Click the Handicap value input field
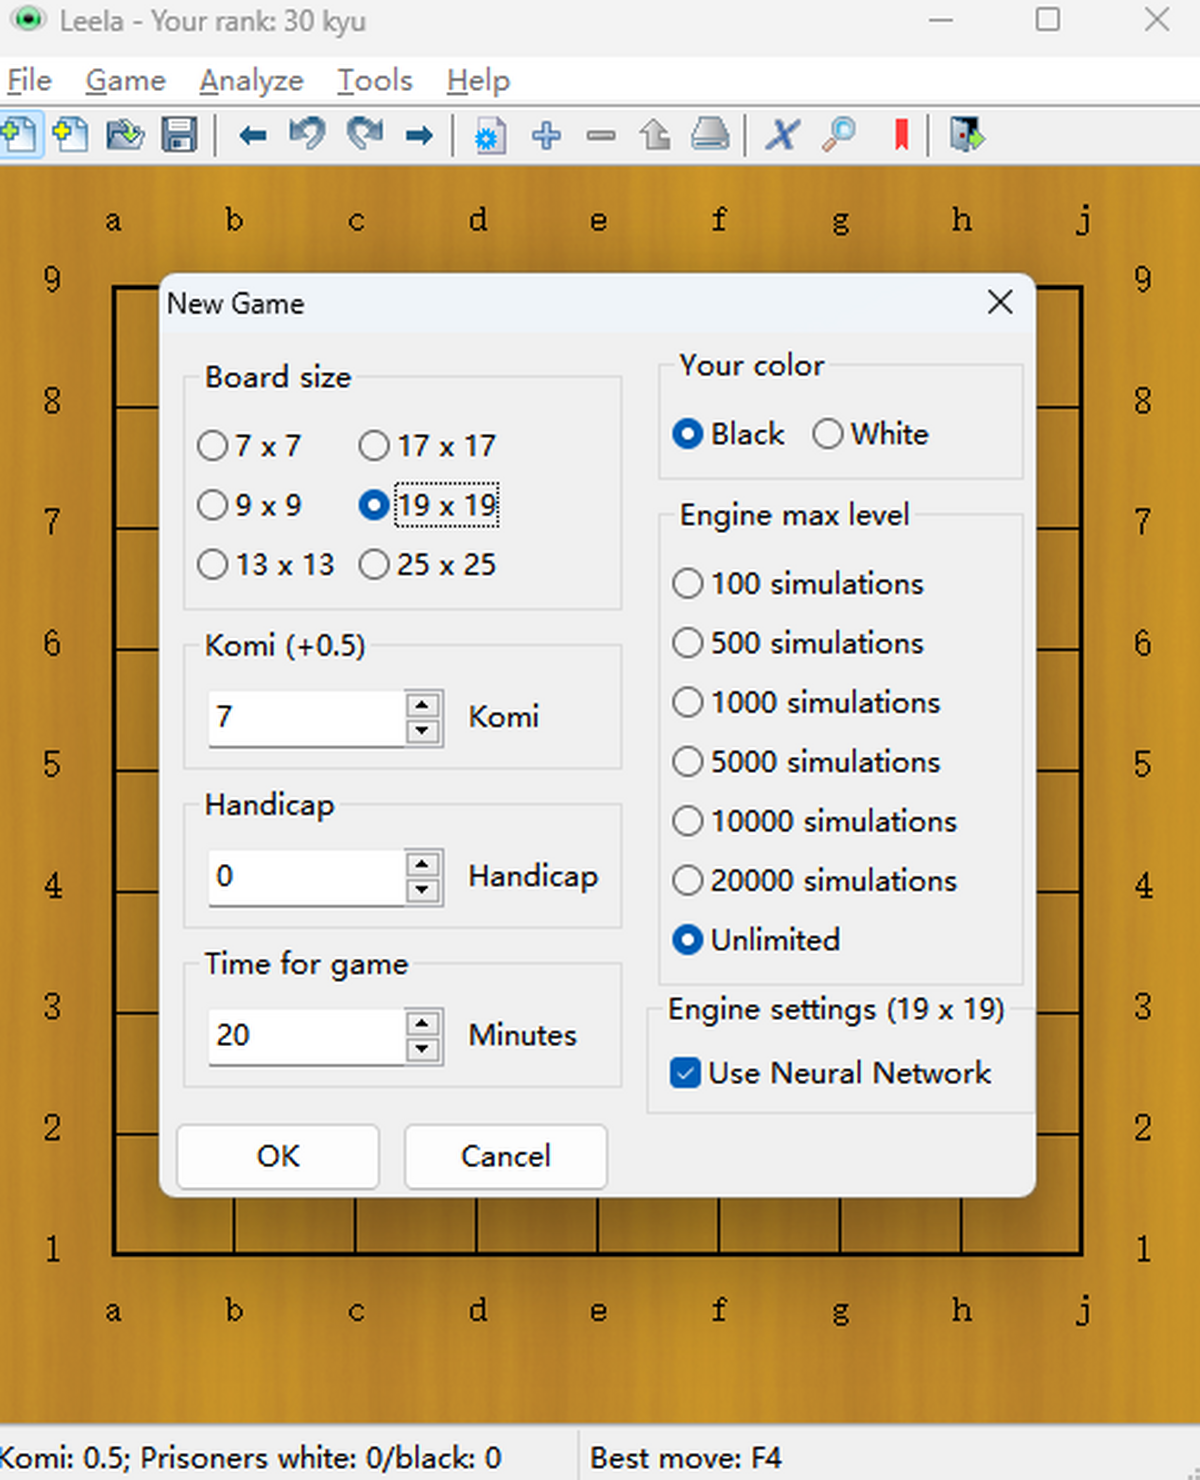 click(x=306, y=877)
